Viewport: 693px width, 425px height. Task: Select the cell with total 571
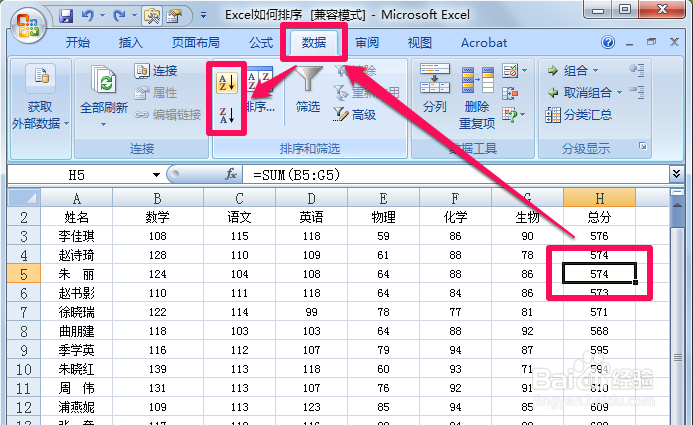(x=599, y=312)
